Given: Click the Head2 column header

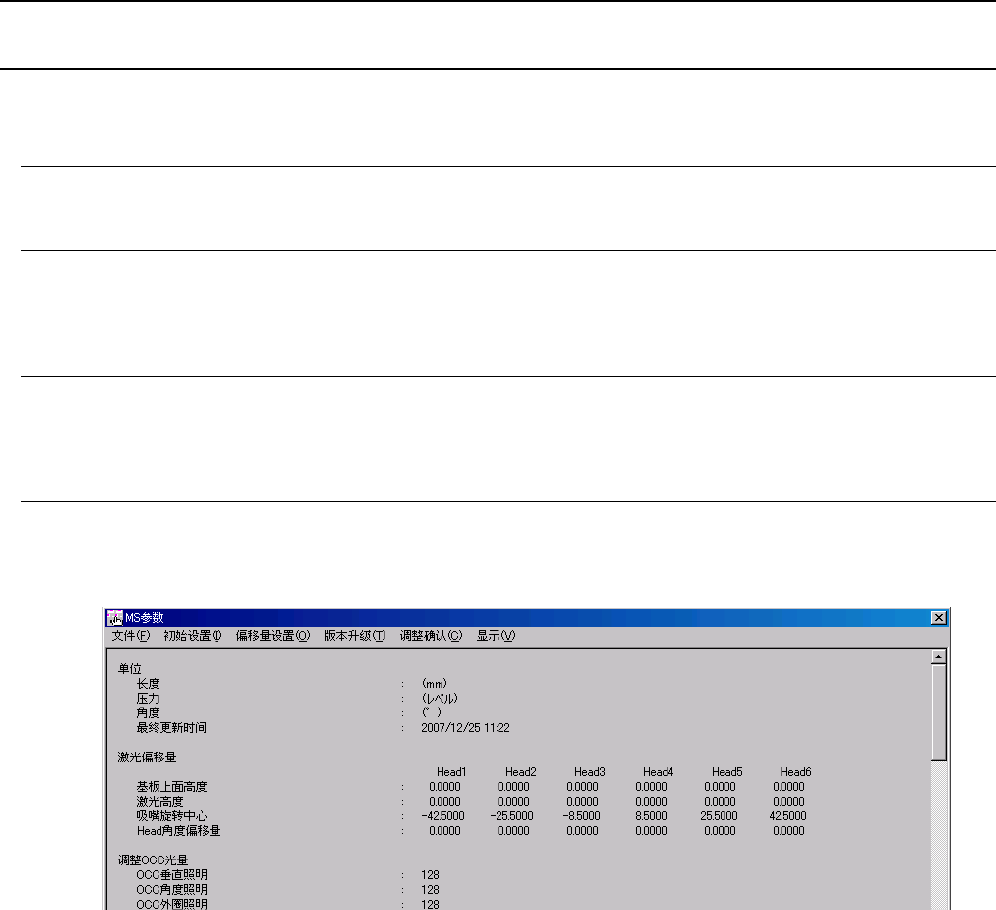Looking at the screenshot, I should click(x=521, y=772).
